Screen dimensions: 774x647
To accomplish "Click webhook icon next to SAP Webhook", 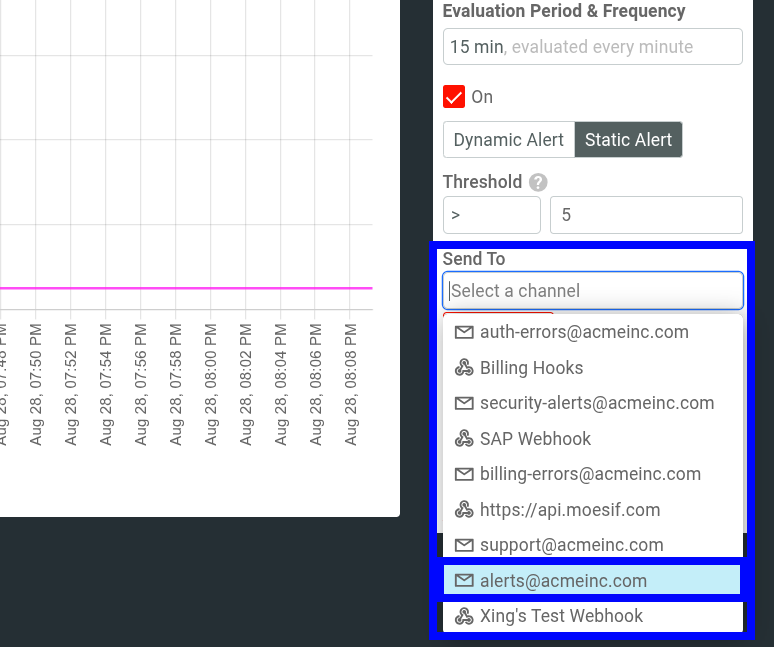I will pos(464,439).
